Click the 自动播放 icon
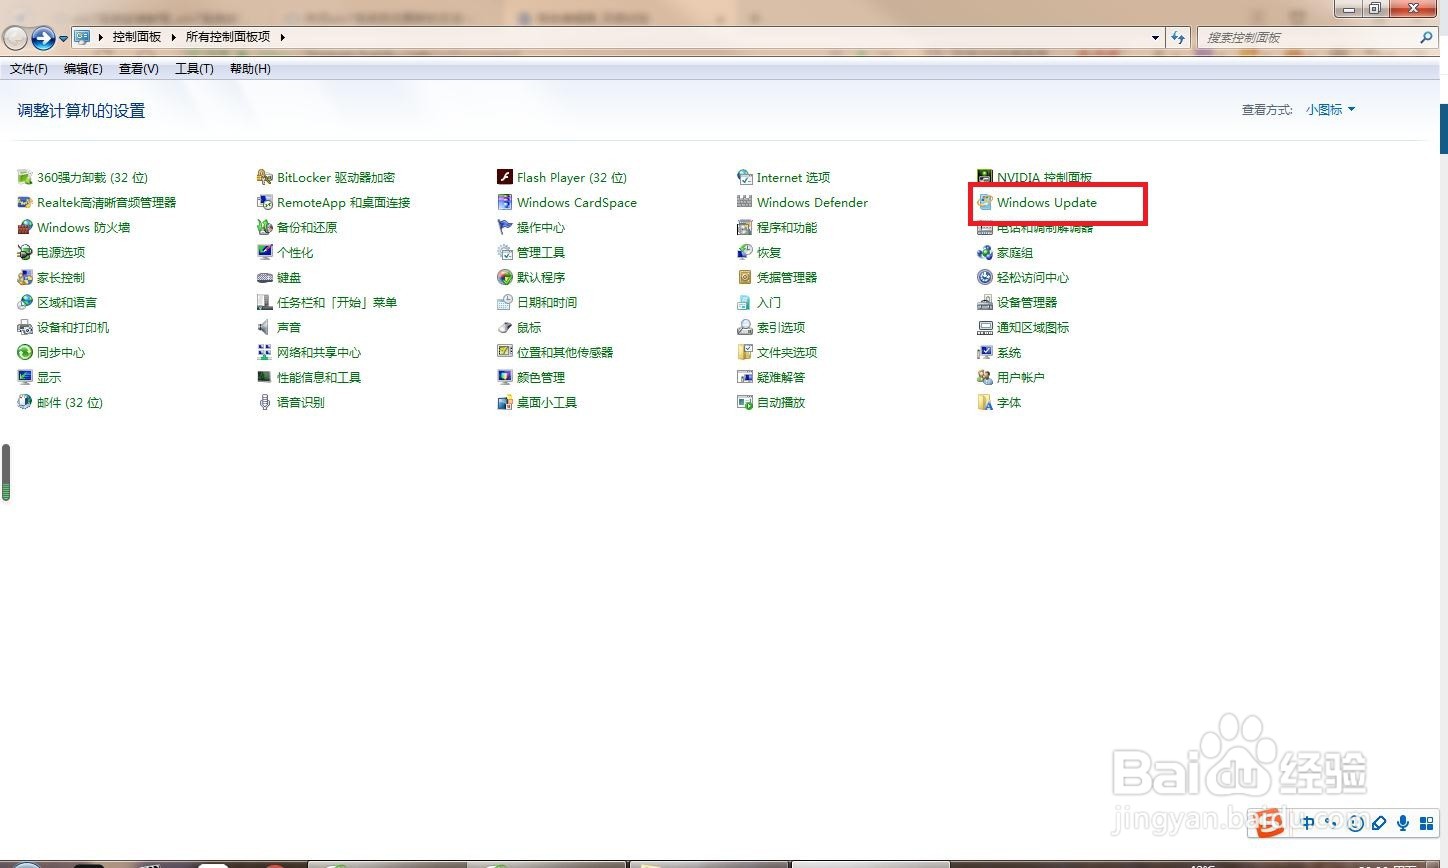The width and height of the screenshot is (1448, 868). pos(745,402)
